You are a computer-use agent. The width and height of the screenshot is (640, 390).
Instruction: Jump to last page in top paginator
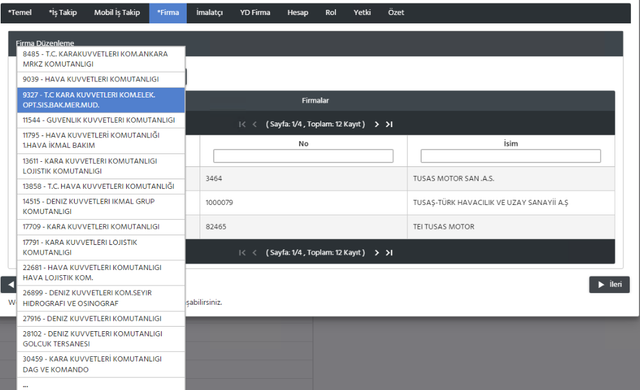click(389, 124)
